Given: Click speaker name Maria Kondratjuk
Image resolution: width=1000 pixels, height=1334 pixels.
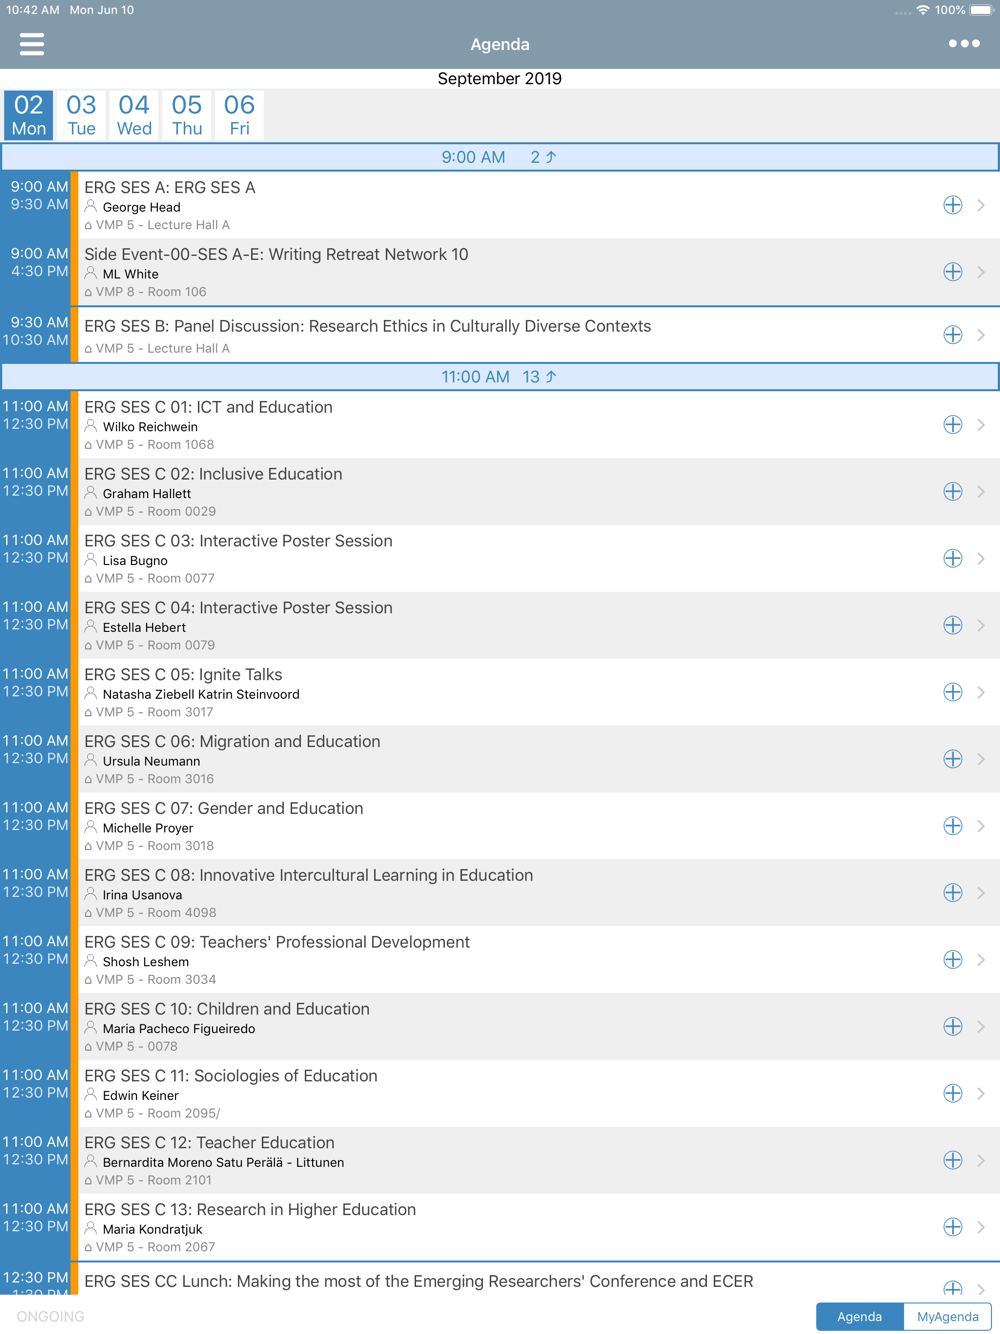Looking at the screenshot, I should tap(153, 1230).
